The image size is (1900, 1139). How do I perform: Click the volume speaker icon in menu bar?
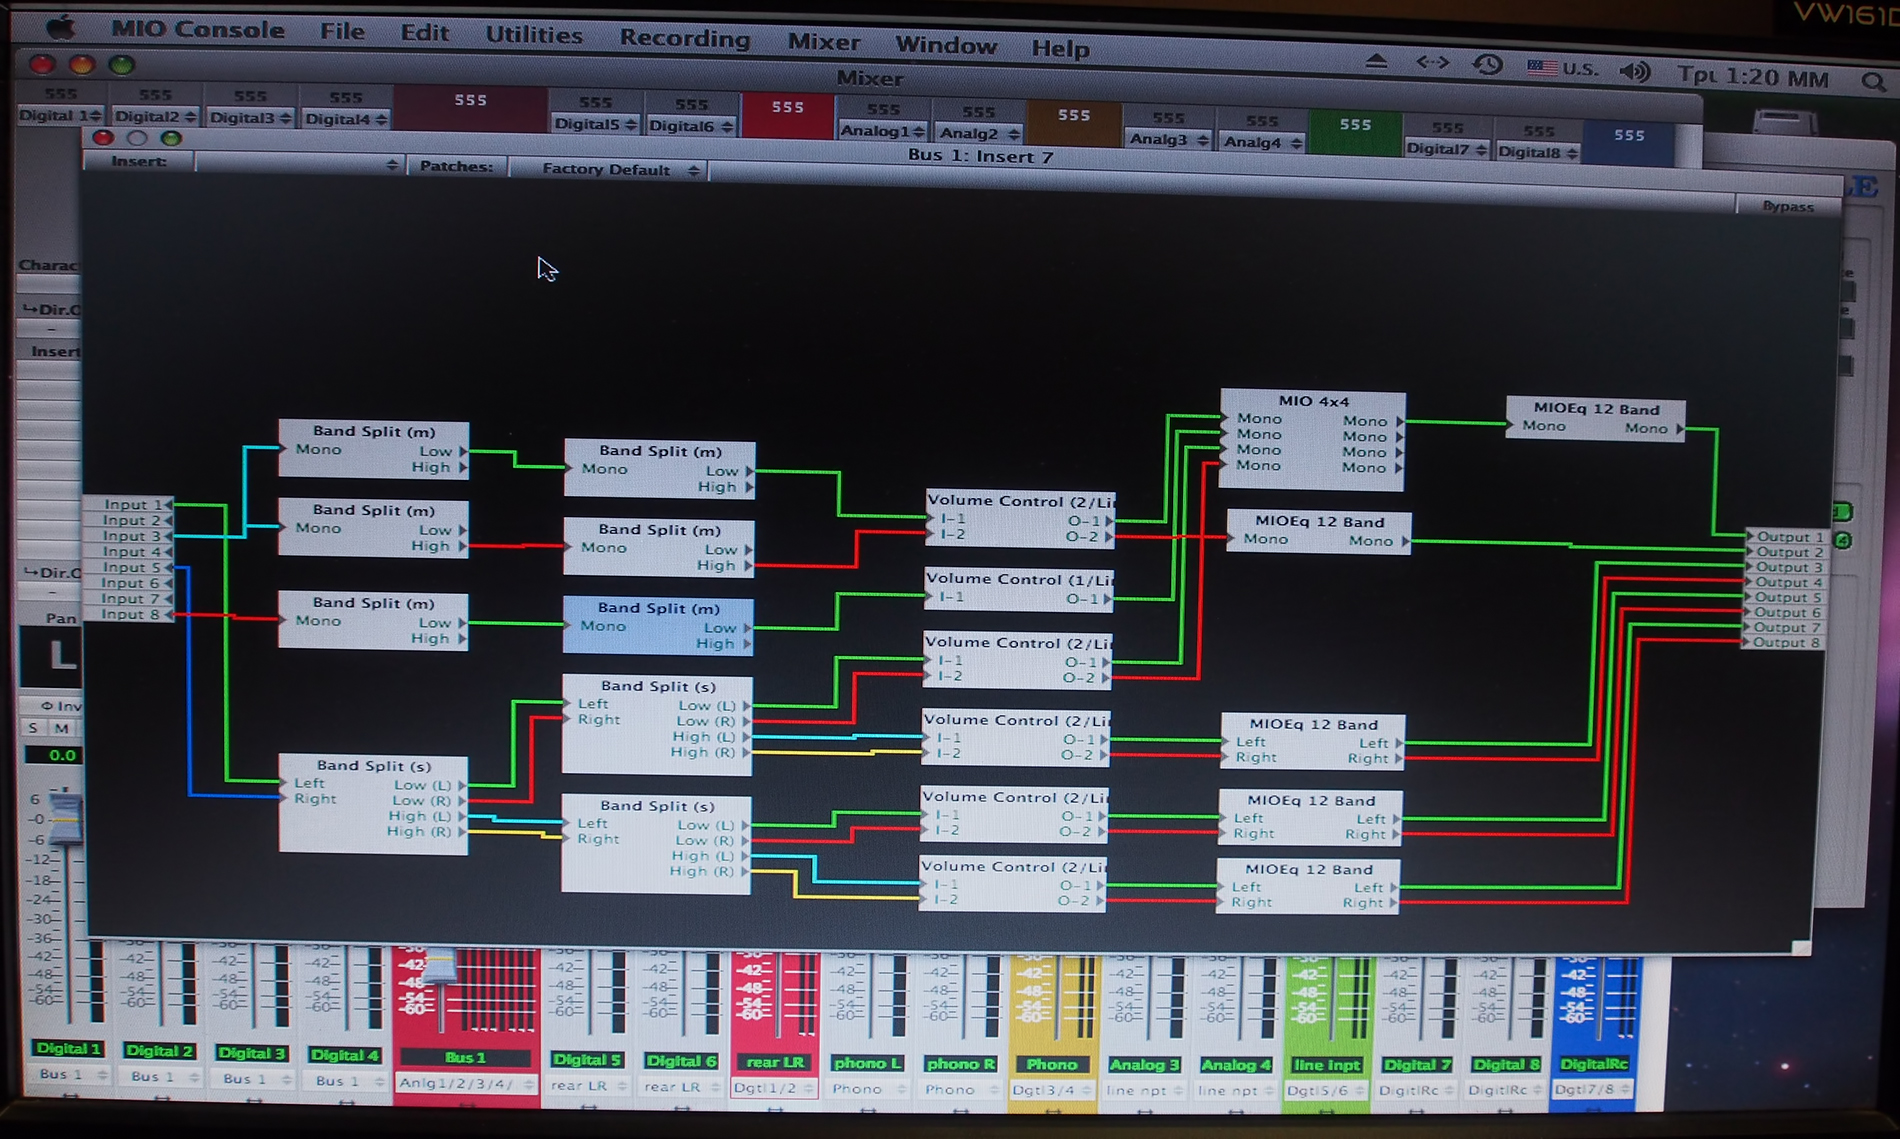tap(1635, 71)
